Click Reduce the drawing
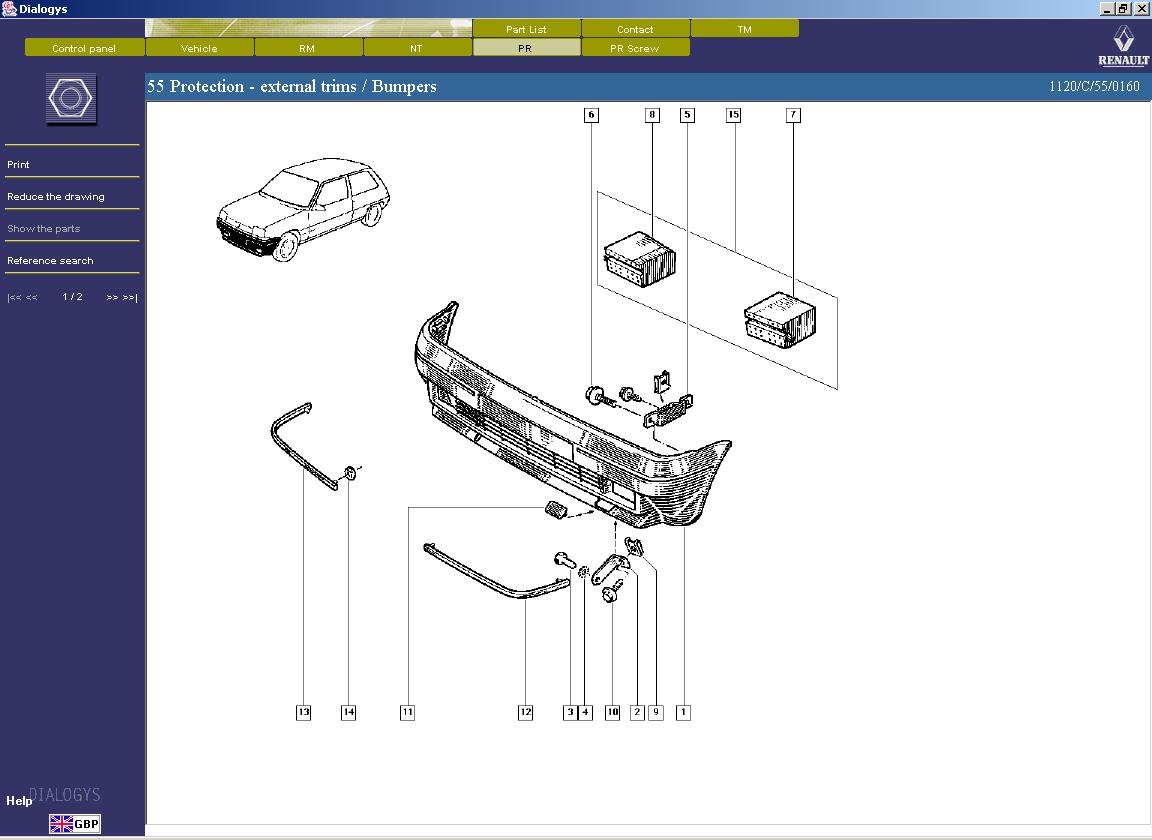 click(56, 196)
